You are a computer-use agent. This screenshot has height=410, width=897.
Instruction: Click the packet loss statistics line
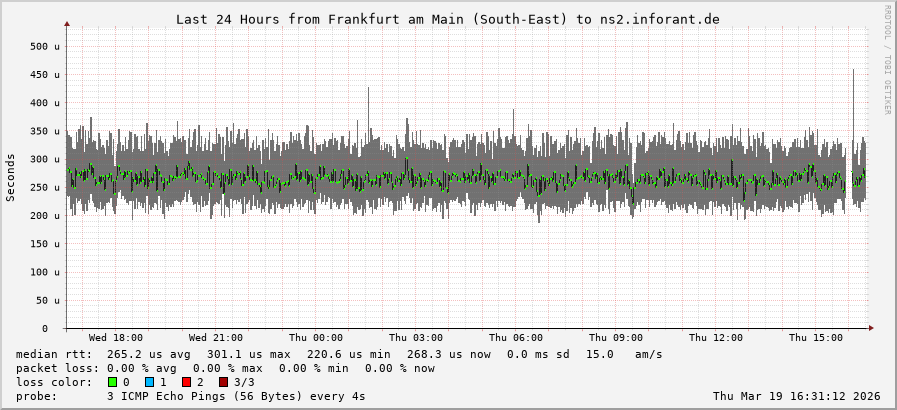coord(225,368)
